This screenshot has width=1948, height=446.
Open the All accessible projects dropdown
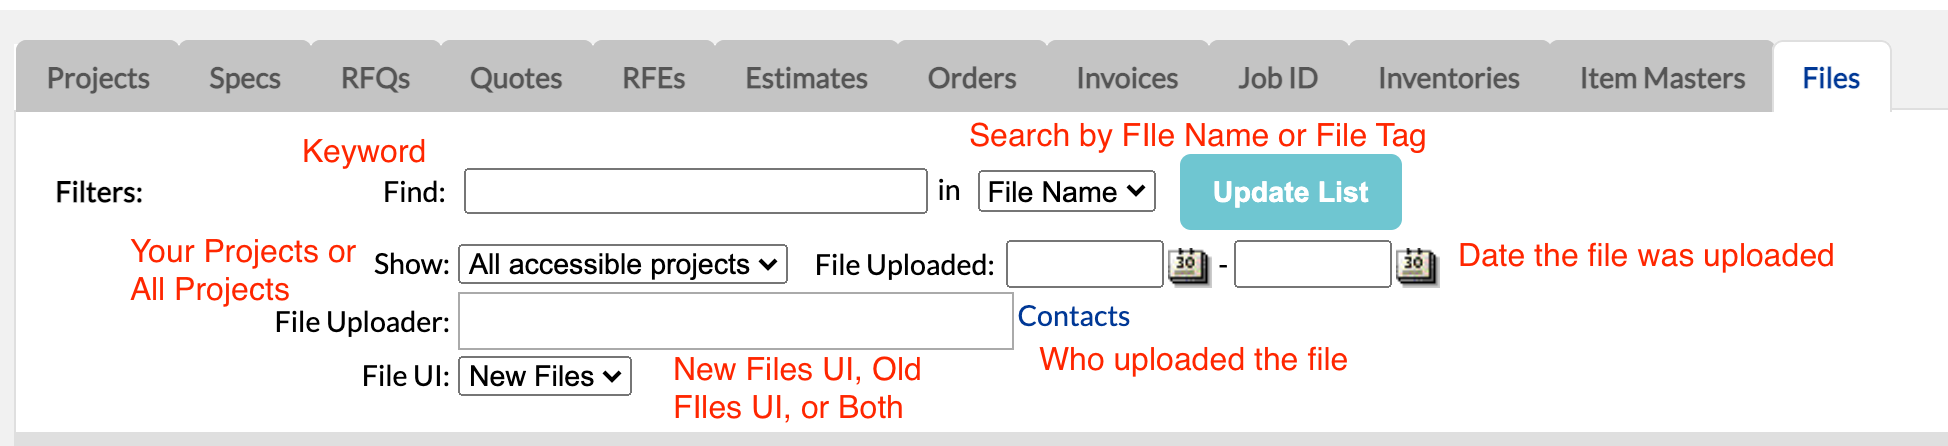click(623, 264)
